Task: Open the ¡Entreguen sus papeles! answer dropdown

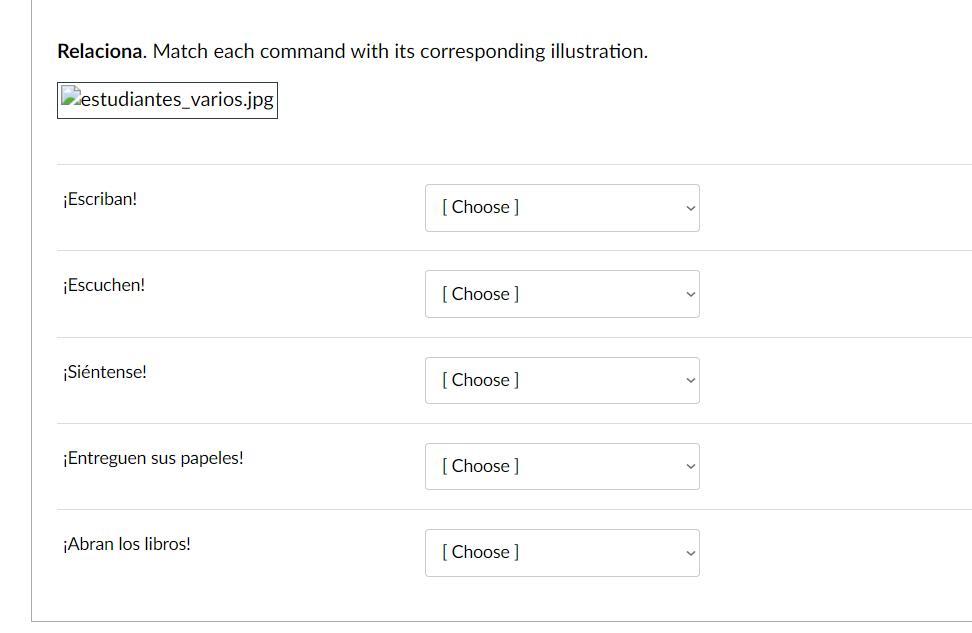Action: (x=561, y=466)
